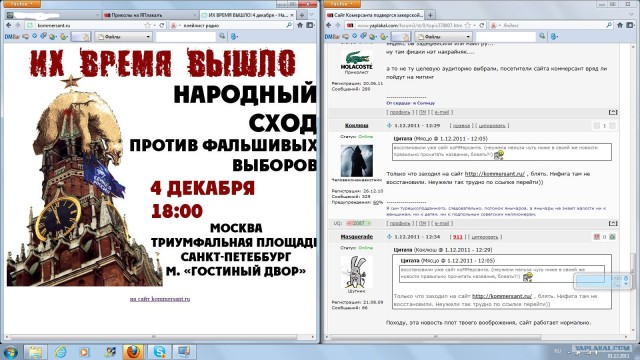Open kommersant.ru link in Коклюш's post
640x360 pixels.
point(495,174)
